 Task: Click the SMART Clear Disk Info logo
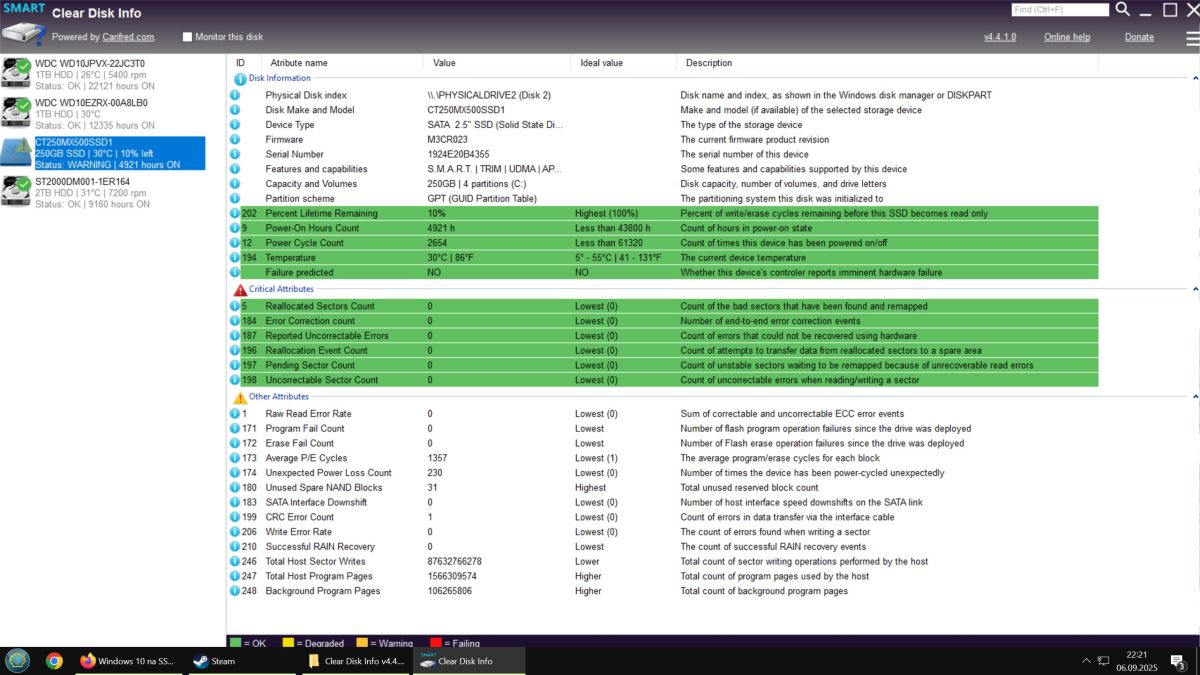click(23, 23)
